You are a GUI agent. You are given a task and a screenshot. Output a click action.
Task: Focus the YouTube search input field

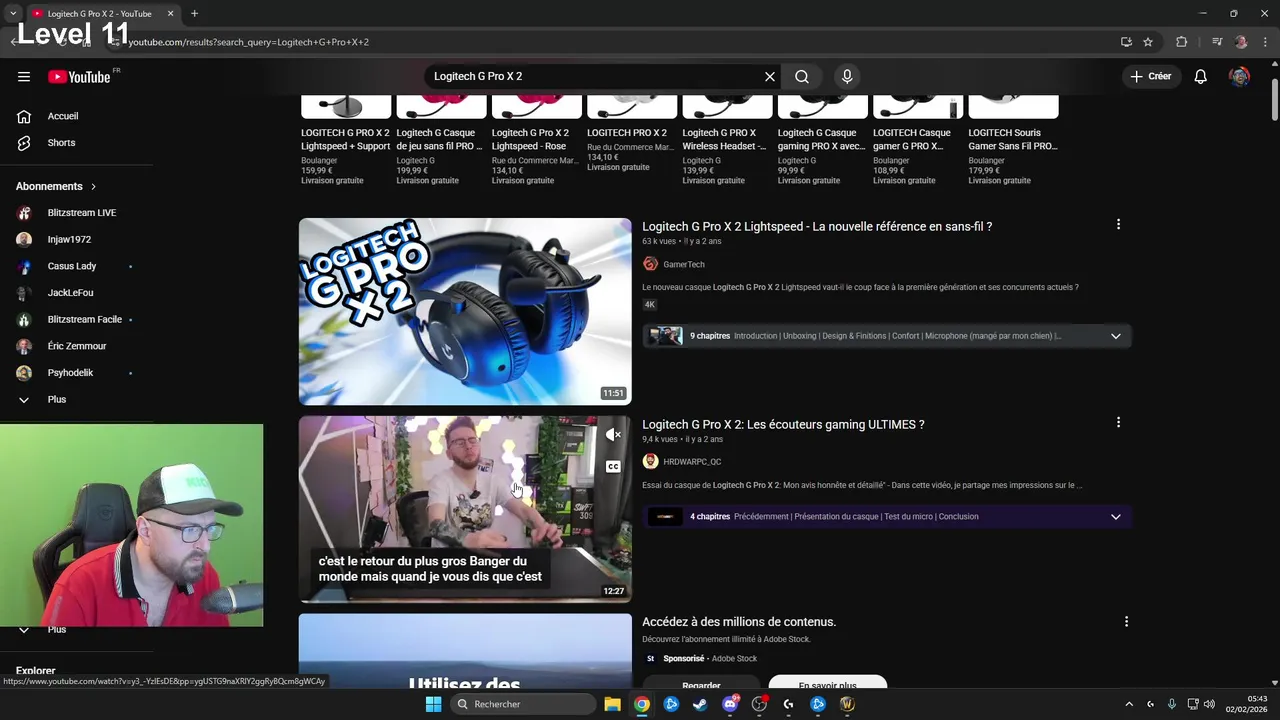(x=595, y=76)
